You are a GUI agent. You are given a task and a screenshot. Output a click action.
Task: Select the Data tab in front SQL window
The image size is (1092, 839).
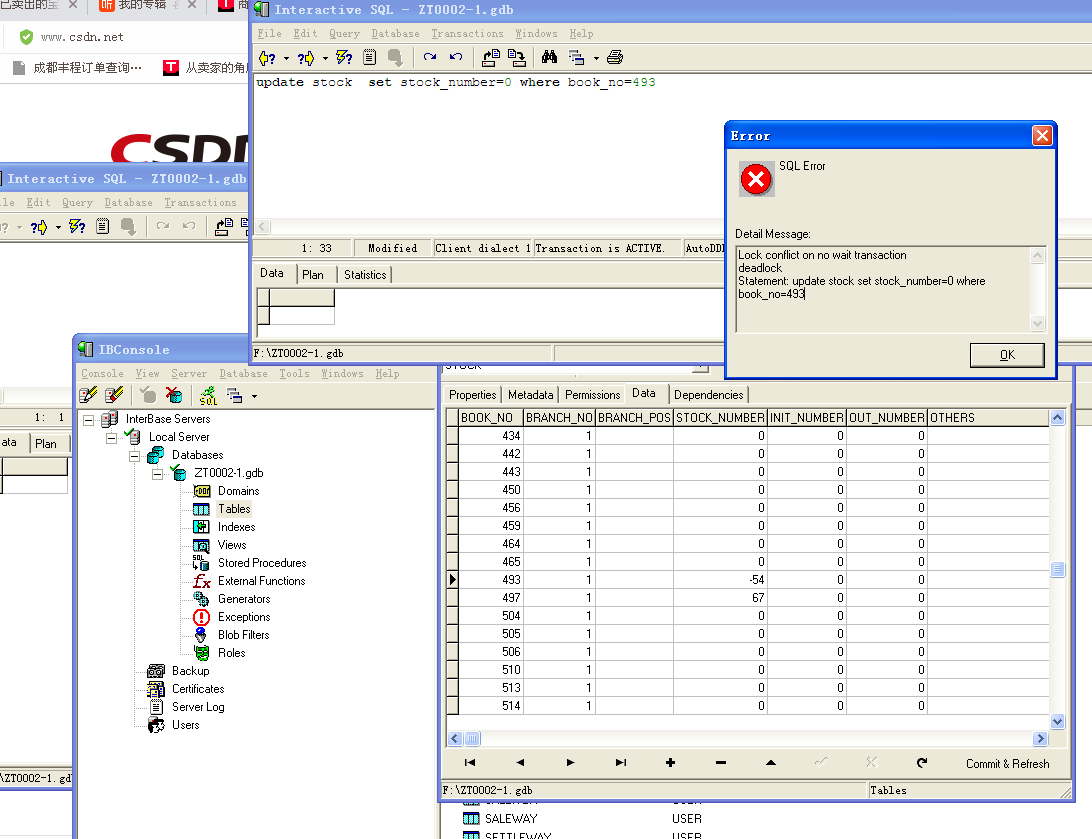(x=272, y=273)
